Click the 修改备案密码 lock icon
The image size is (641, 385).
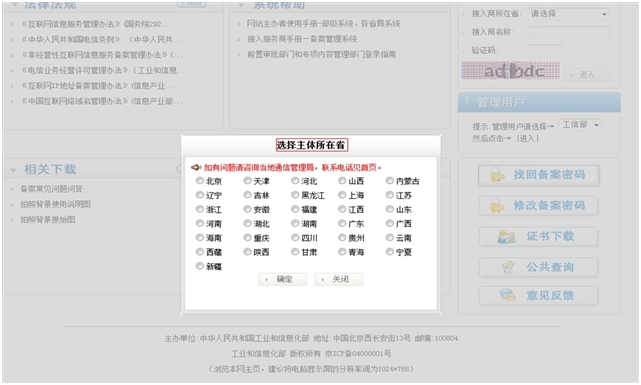pos(497,206)
